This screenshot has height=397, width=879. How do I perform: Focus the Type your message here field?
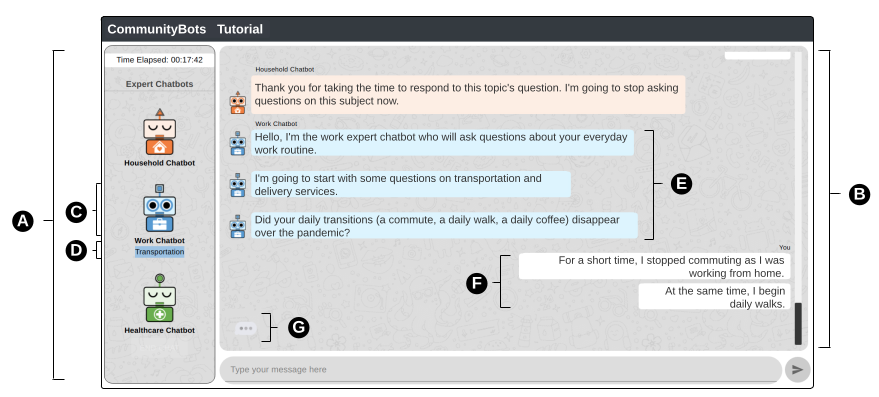point(501,370)
